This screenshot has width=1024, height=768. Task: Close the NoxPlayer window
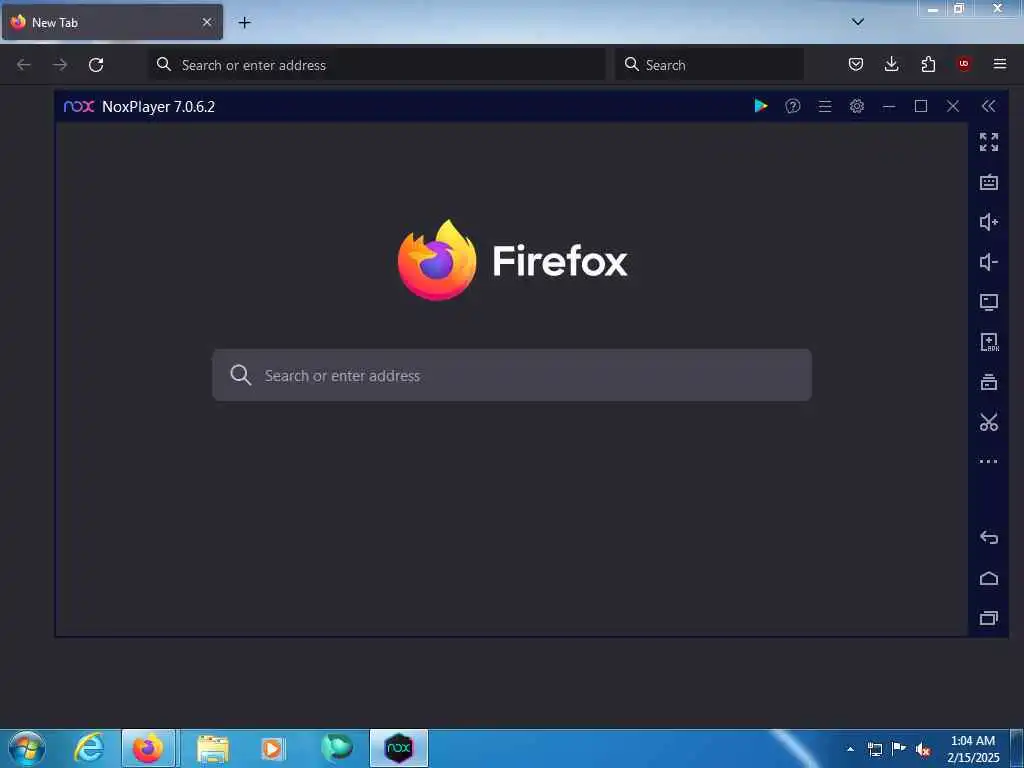(953, 106)
